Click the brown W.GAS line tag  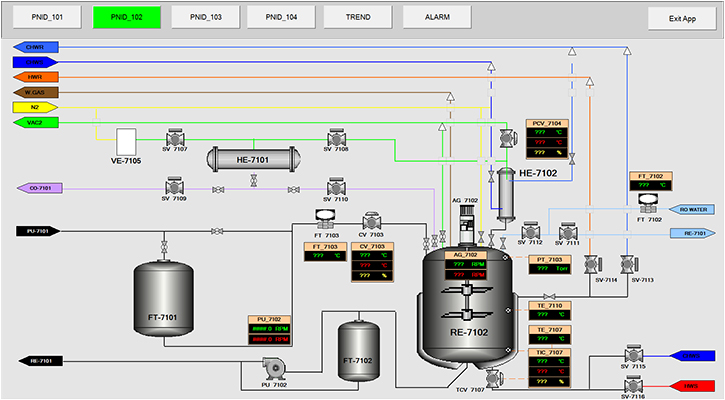[36, 92]
